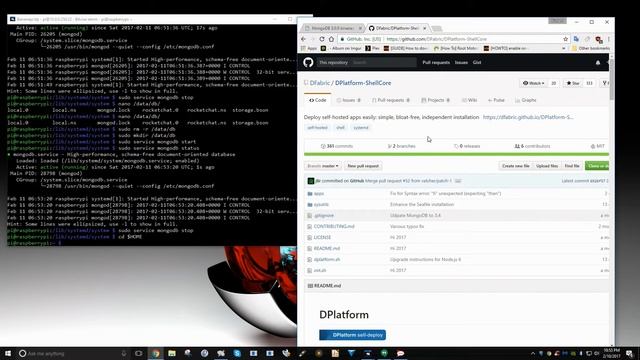Open the Projects tab
640x360 pixels.
435,100
